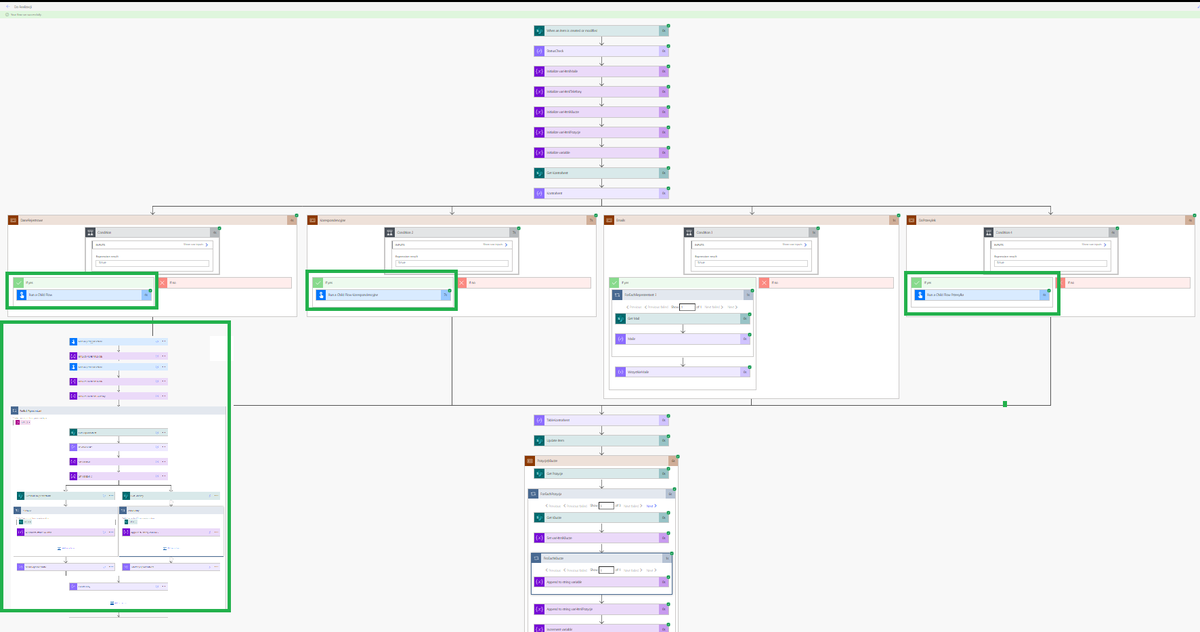
Task: Click Next in the innermost For each pager
Action: coord(651,569)
